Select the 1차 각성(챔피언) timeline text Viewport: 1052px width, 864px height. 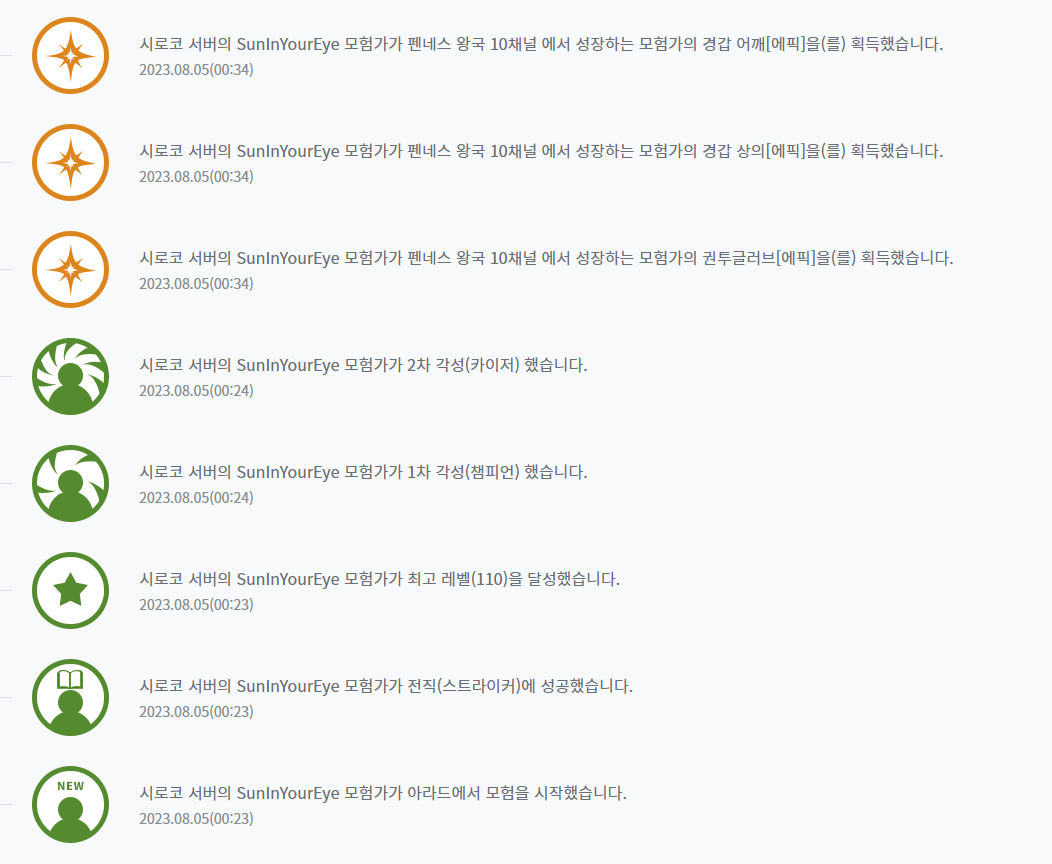(363, 472)
